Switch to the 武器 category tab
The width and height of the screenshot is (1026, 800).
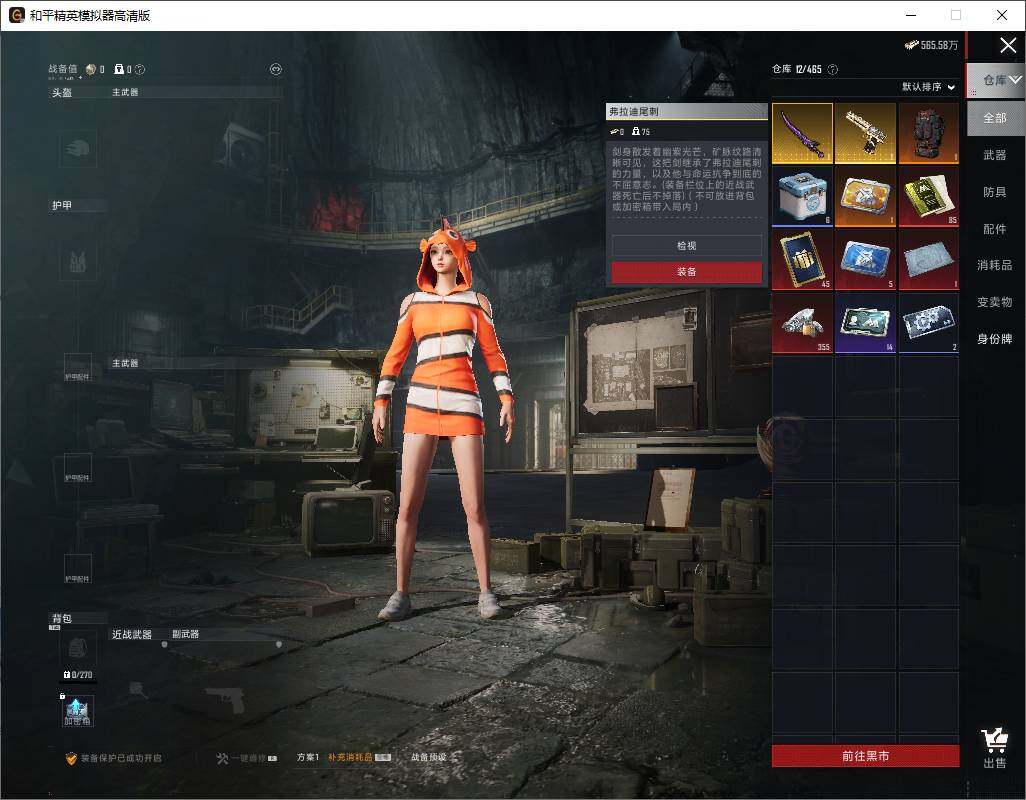click(x=995, y=155)
